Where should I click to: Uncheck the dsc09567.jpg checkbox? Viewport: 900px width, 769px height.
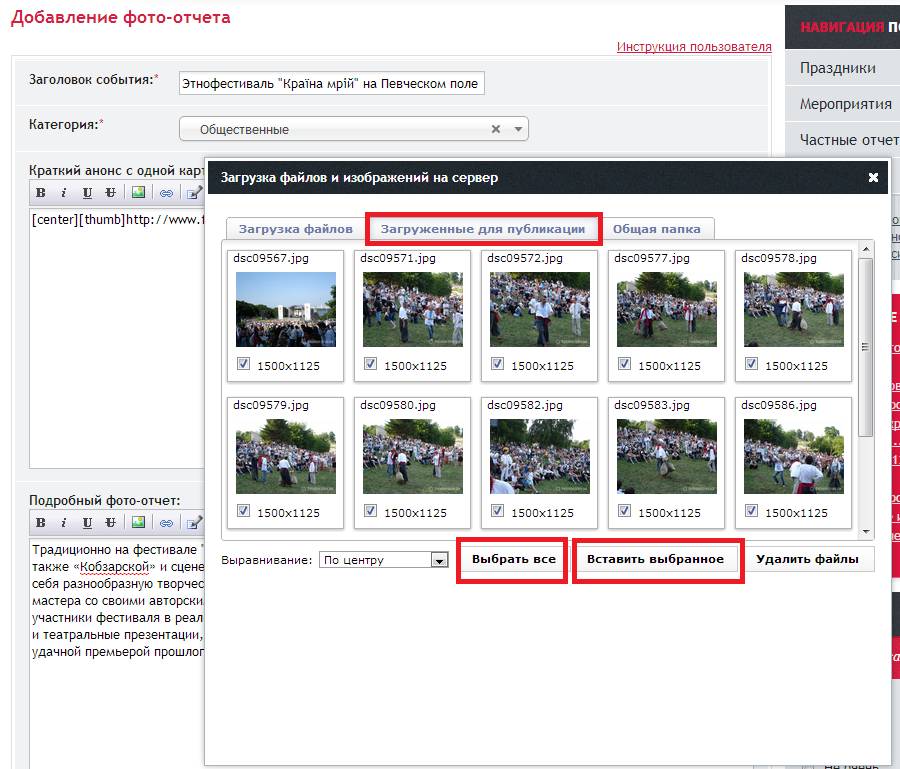[243, 365]
